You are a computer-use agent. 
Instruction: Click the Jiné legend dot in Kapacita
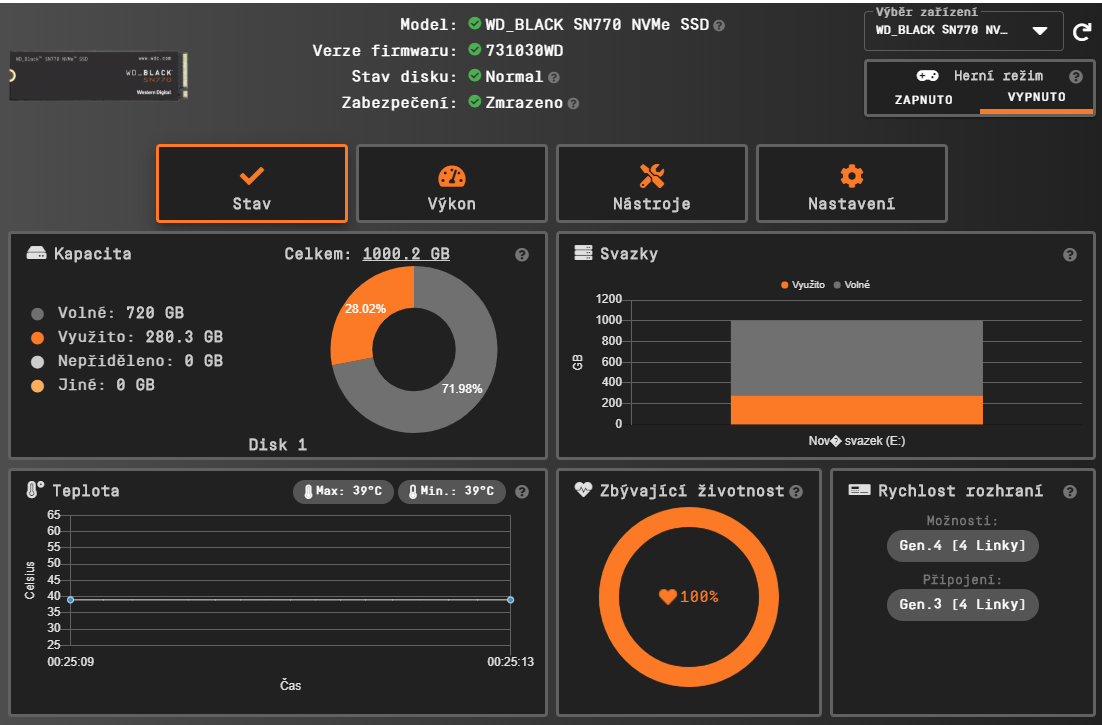tap(37, 386)
